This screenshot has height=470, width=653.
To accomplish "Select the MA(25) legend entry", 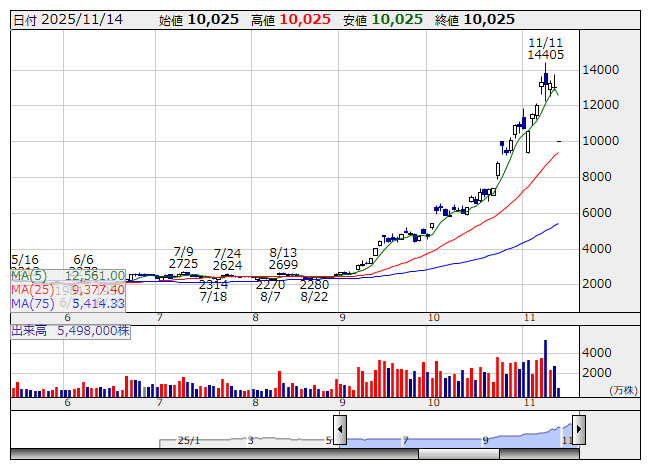I will tap(68, 289).
